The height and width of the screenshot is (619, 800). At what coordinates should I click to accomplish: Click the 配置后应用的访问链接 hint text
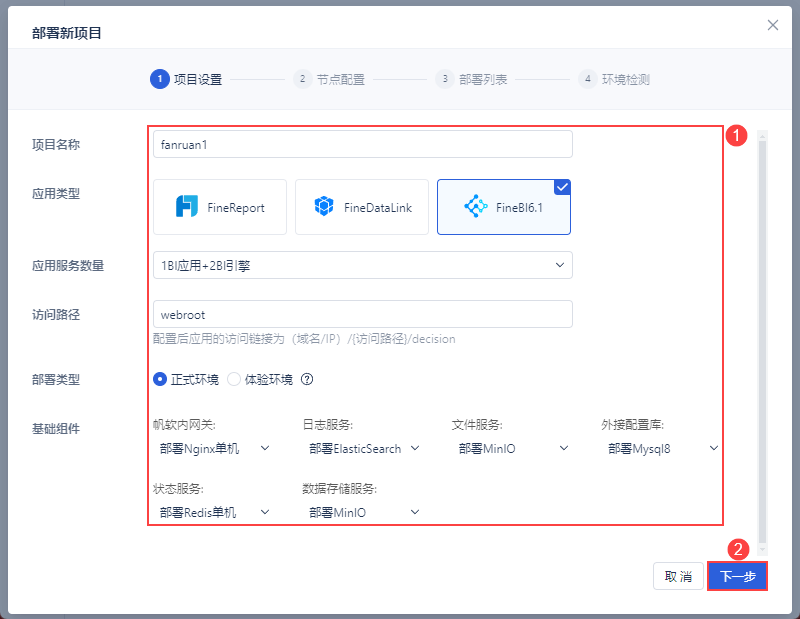coord(304,339)
